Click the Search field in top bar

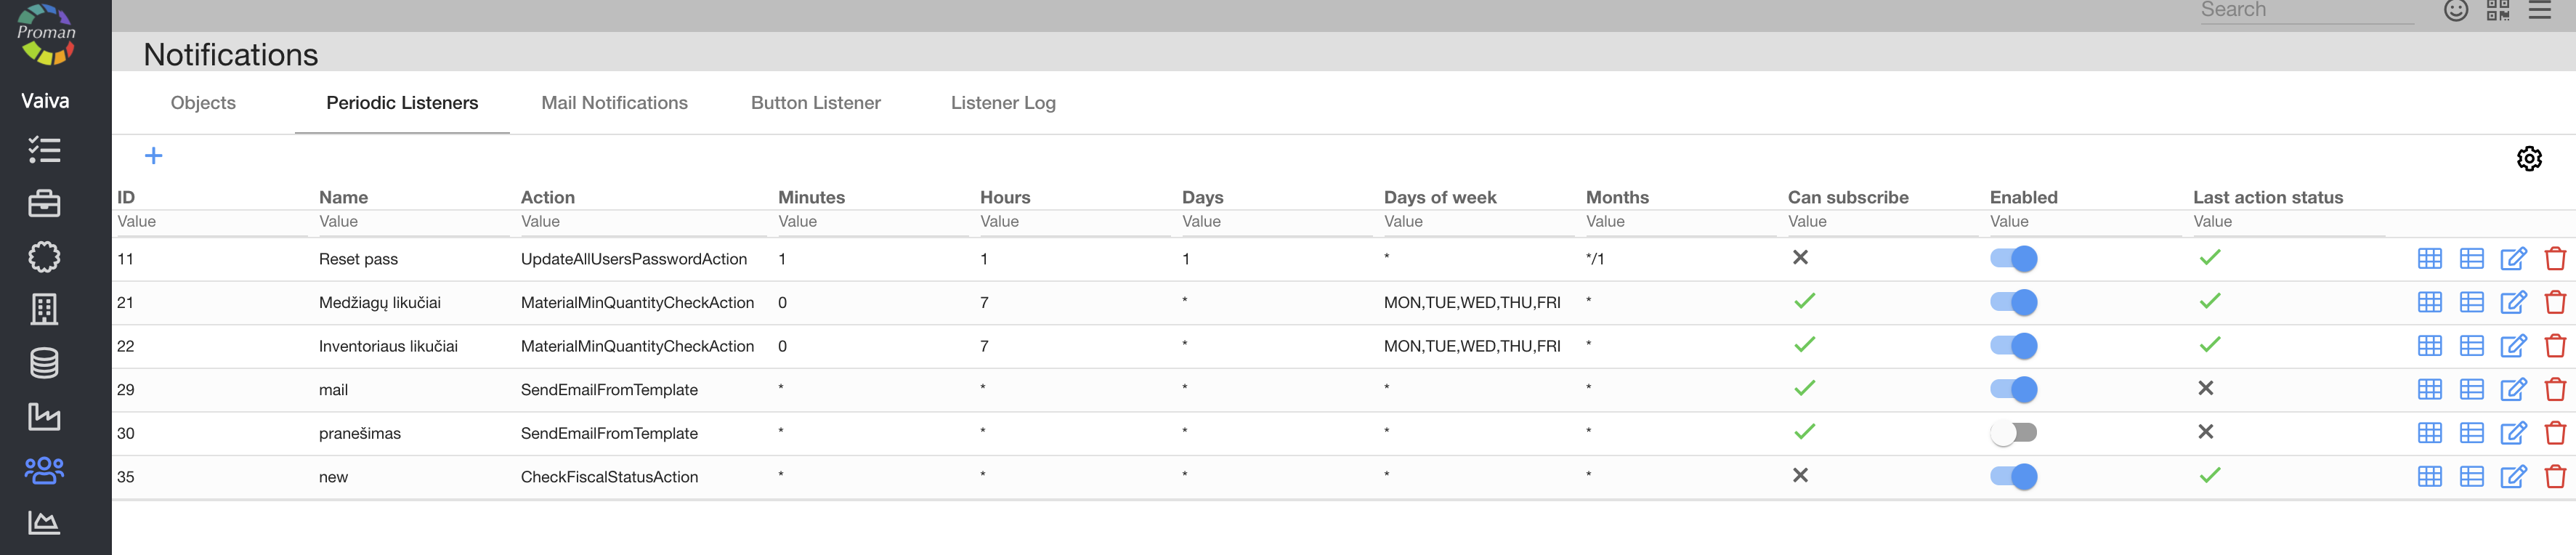click(x=2305, y=11)
